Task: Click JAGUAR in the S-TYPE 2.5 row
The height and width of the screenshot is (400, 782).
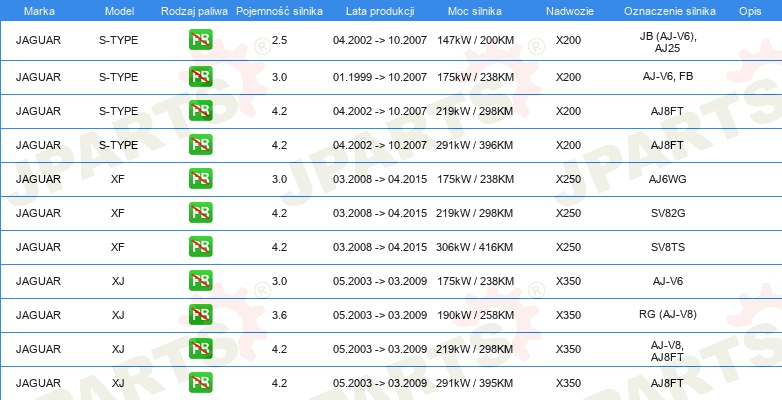Action: tap(38, 40)
